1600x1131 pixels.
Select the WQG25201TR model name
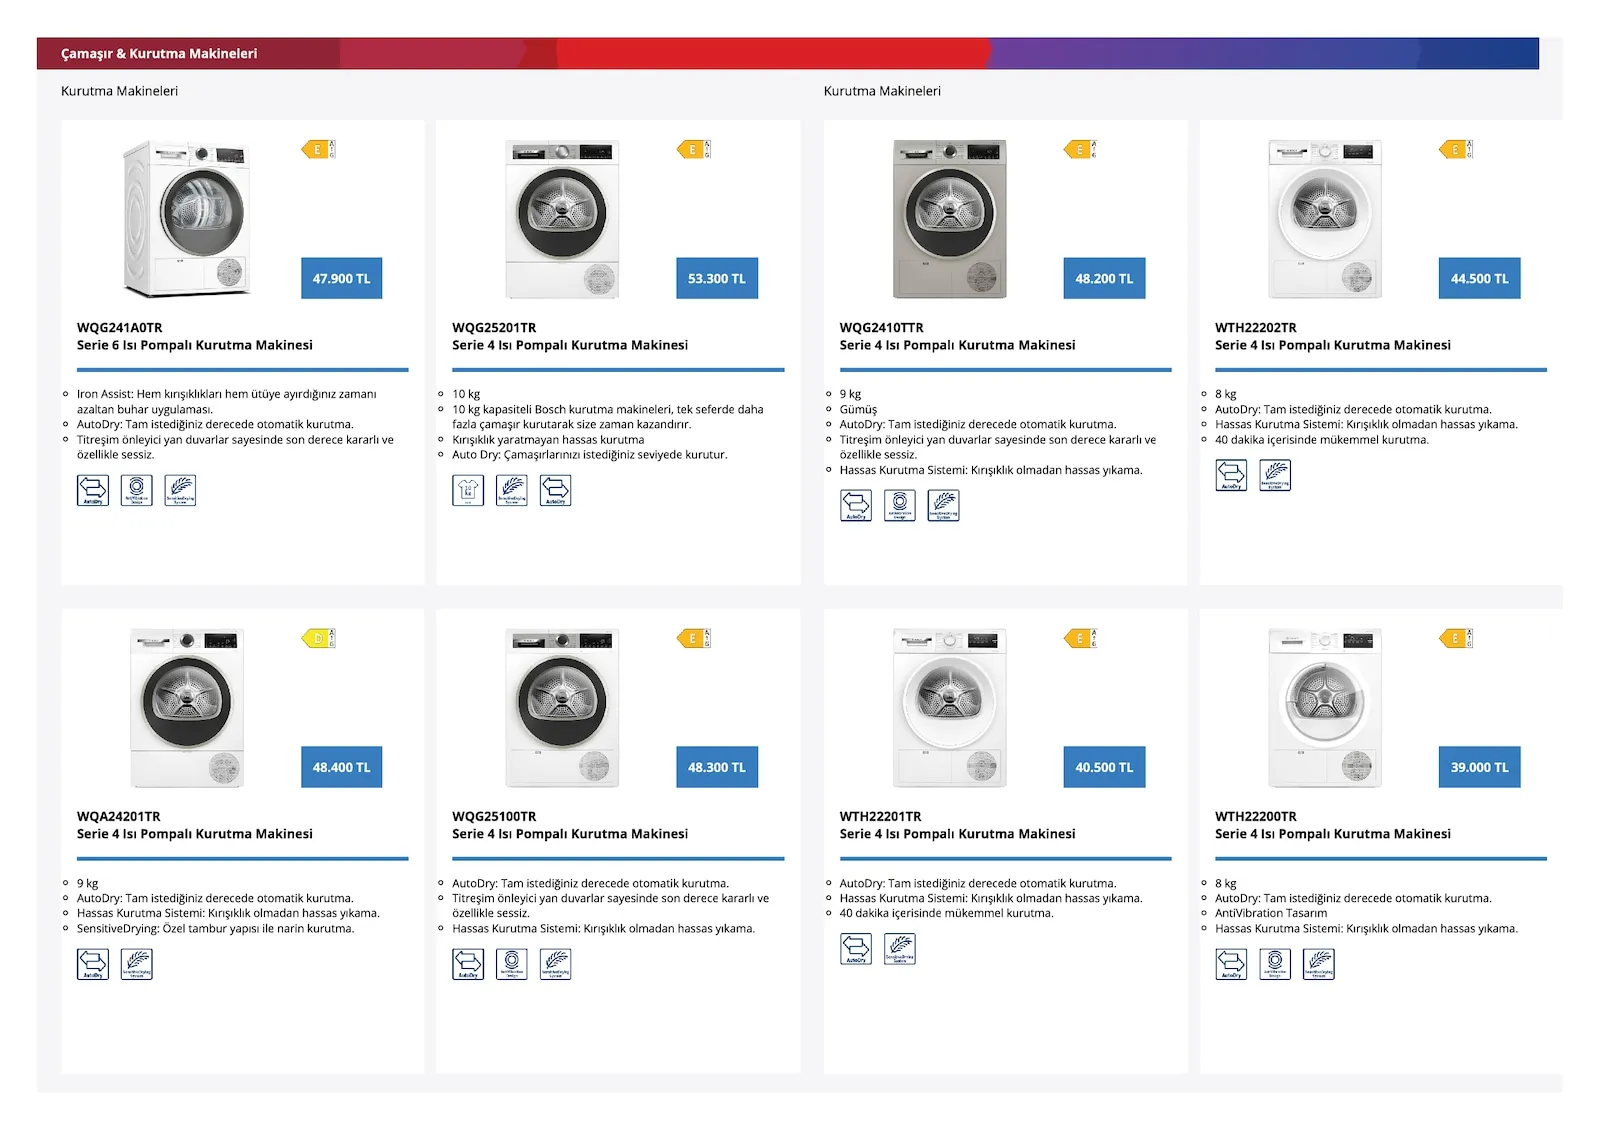[494, 328]
